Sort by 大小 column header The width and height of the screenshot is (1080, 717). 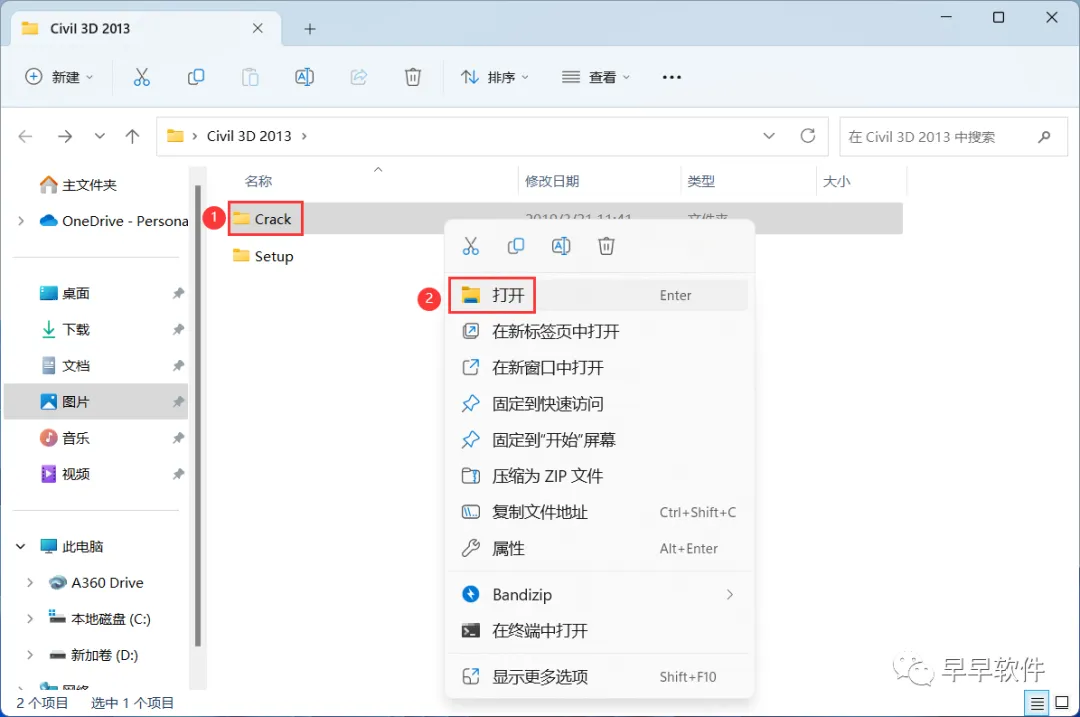click(x=836, y=181)
